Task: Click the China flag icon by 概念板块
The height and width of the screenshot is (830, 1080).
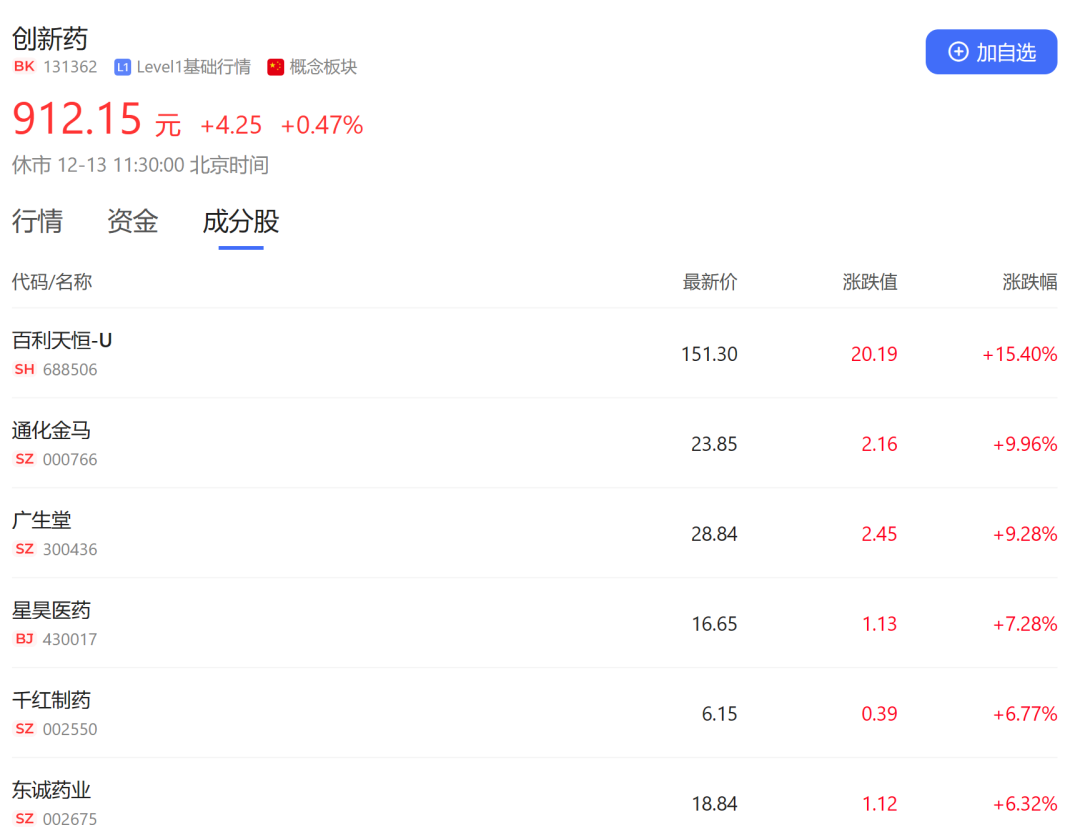Action: [276, 67]
